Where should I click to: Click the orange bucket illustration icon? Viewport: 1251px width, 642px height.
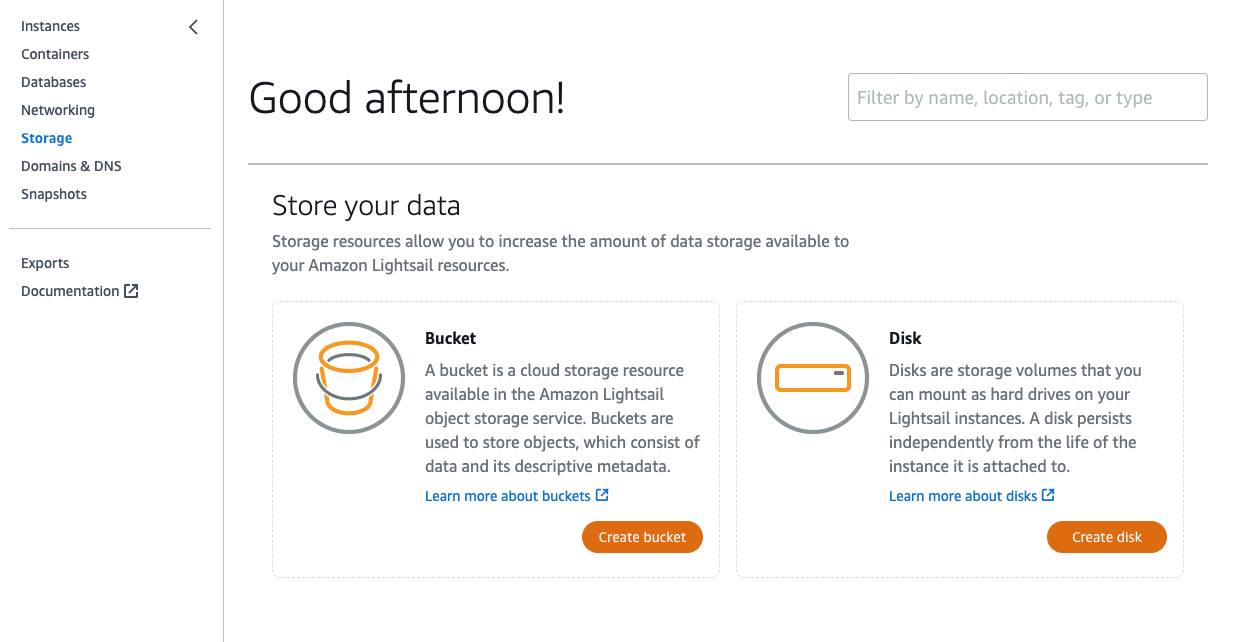[348, 377]
